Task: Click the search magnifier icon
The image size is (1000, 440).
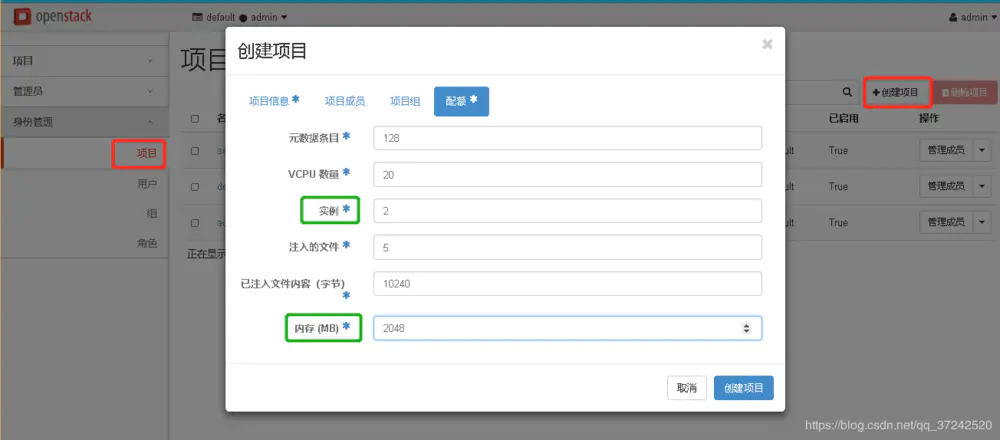Action: pos(847,92)
